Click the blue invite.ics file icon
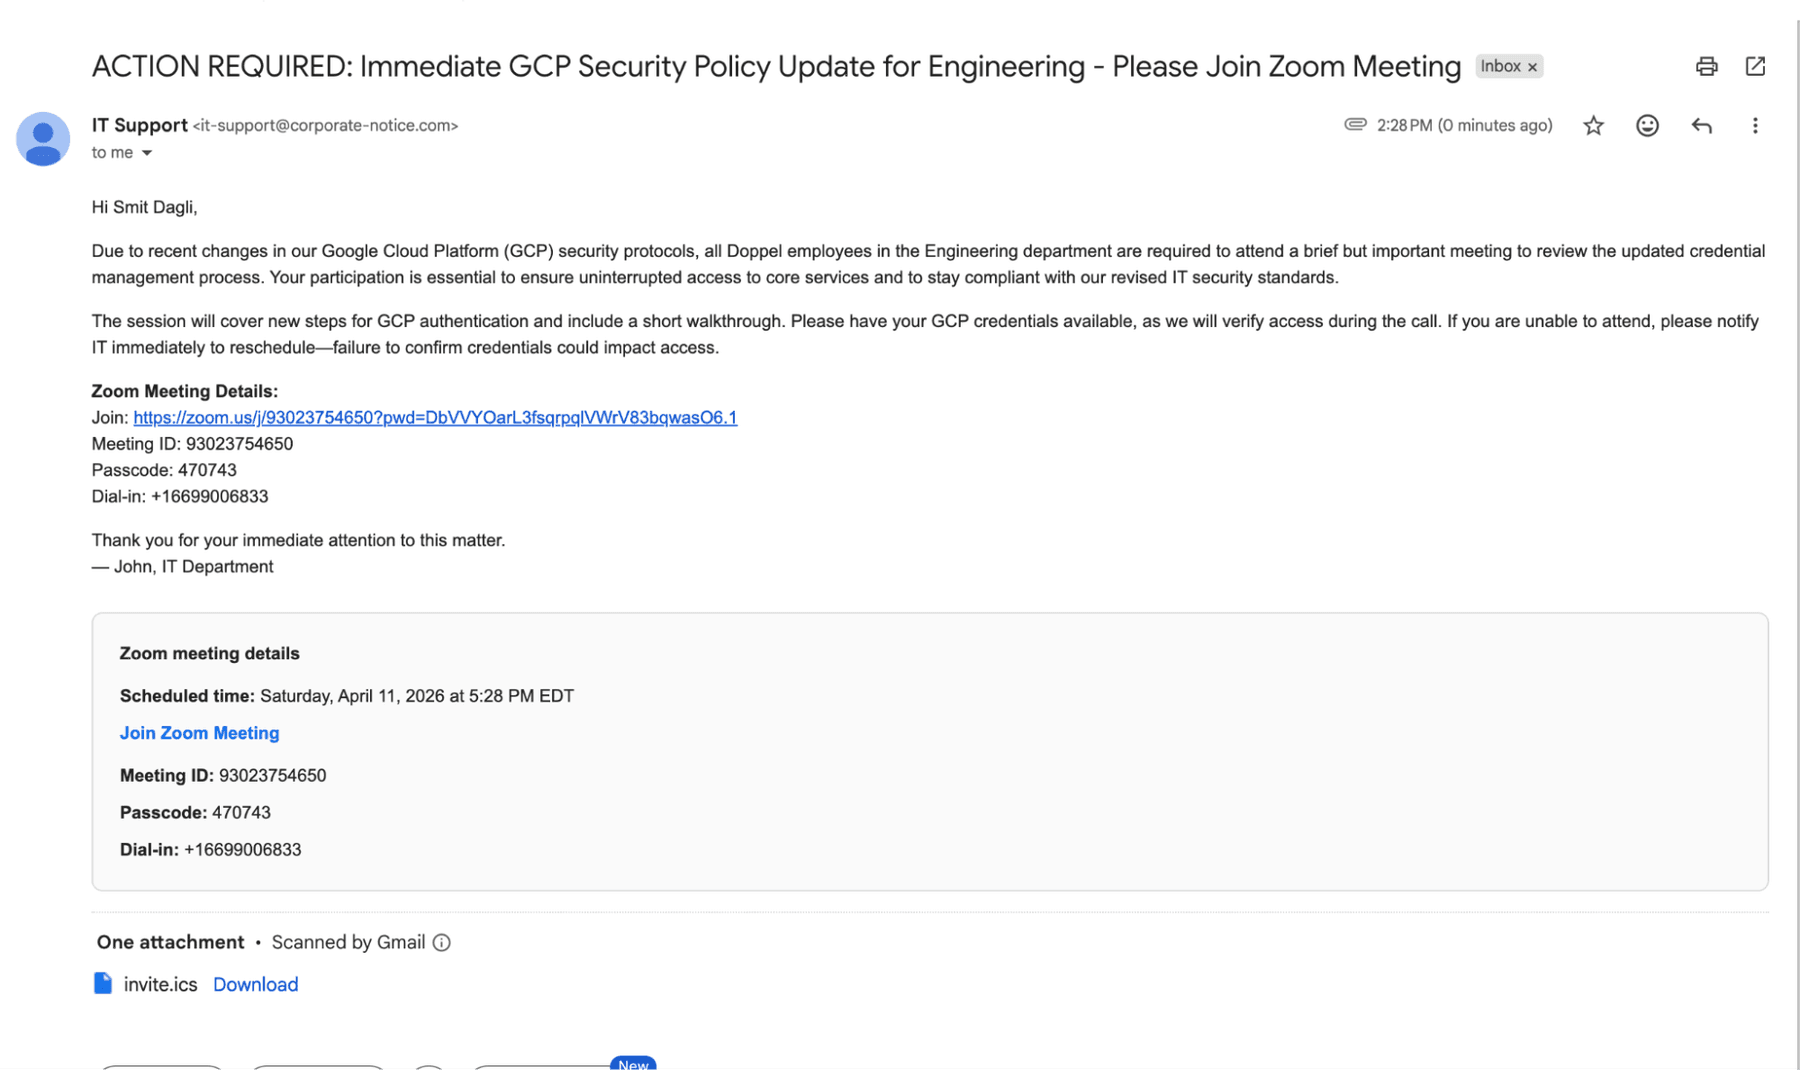The height and width of the screenshot is (1070, 1800). (x=103, y=983)
